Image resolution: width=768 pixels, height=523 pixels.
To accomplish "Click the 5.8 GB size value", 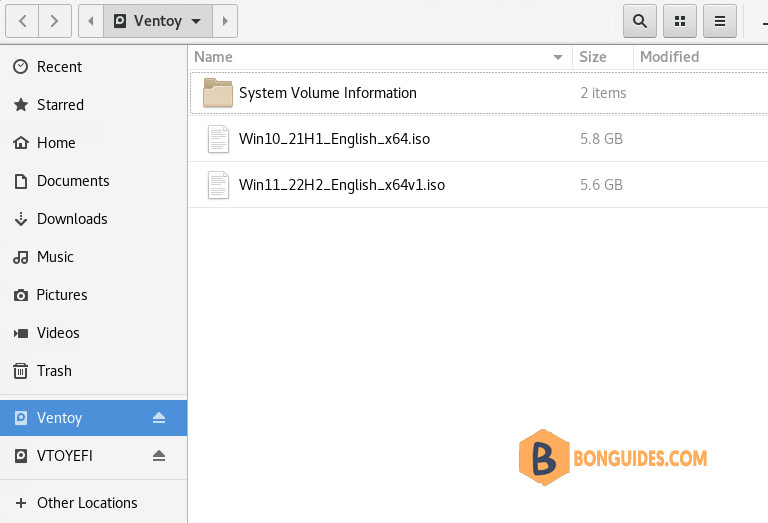I will click(601, 139).
